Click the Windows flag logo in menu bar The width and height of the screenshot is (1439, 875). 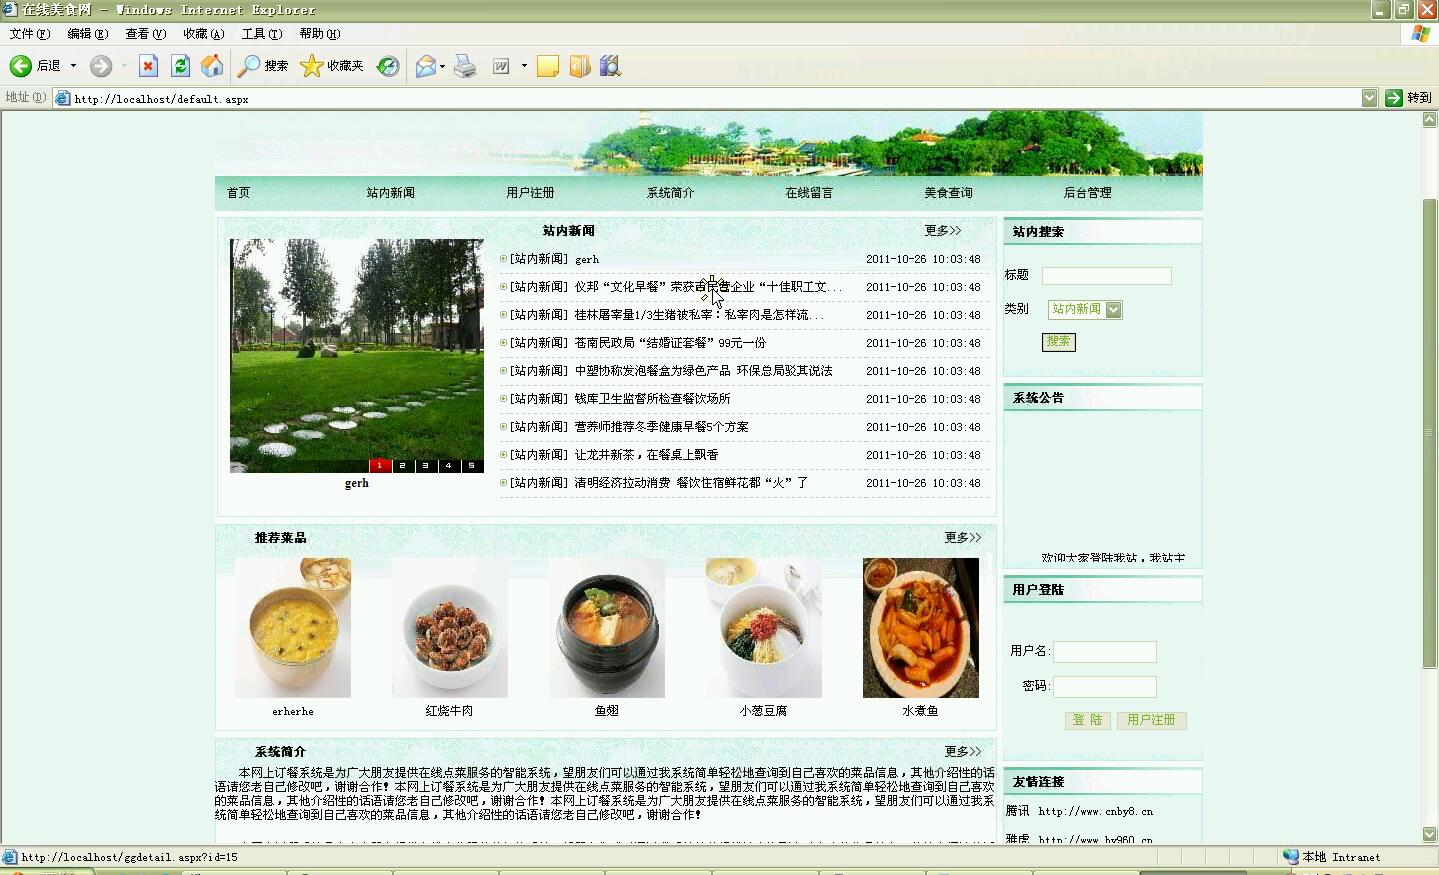click(x=1421, y=34)
